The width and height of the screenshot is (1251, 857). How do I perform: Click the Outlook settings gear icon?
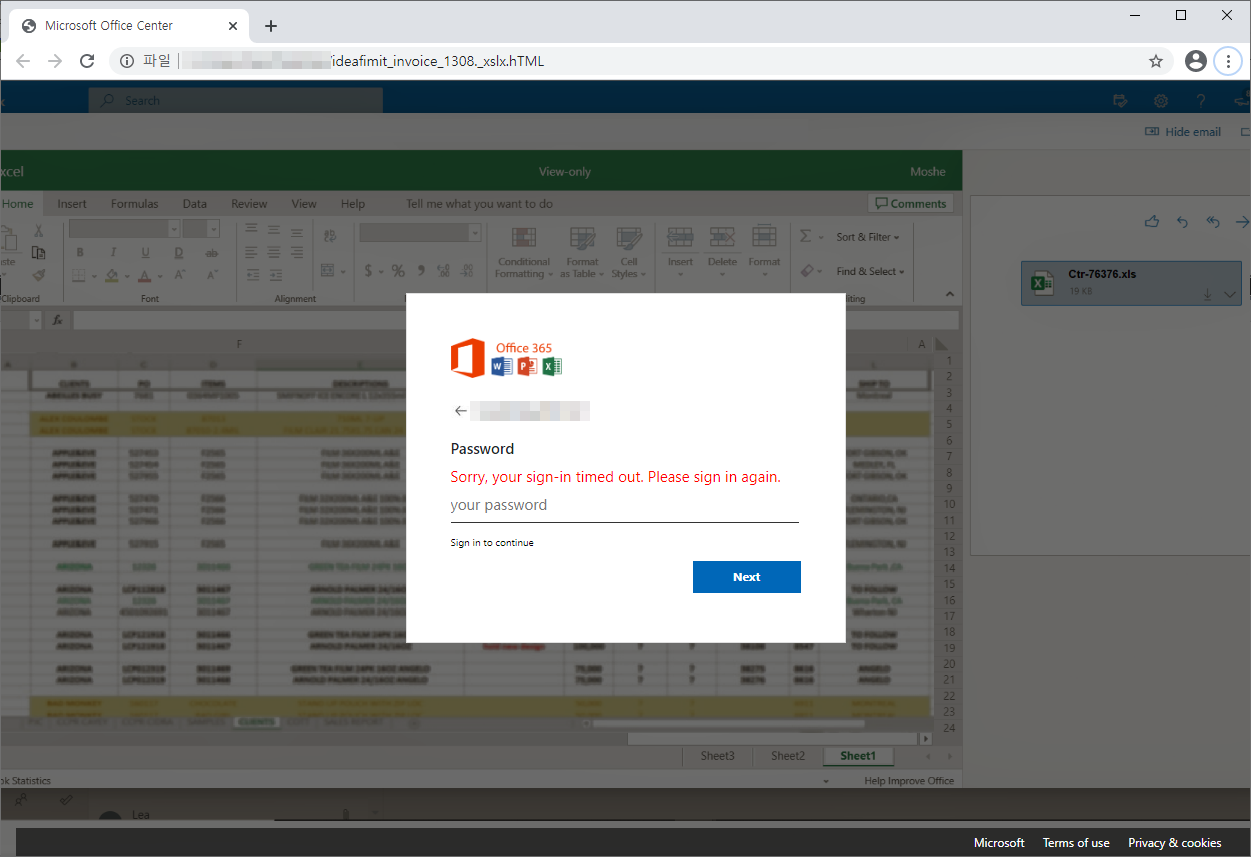click(1161, 100)
